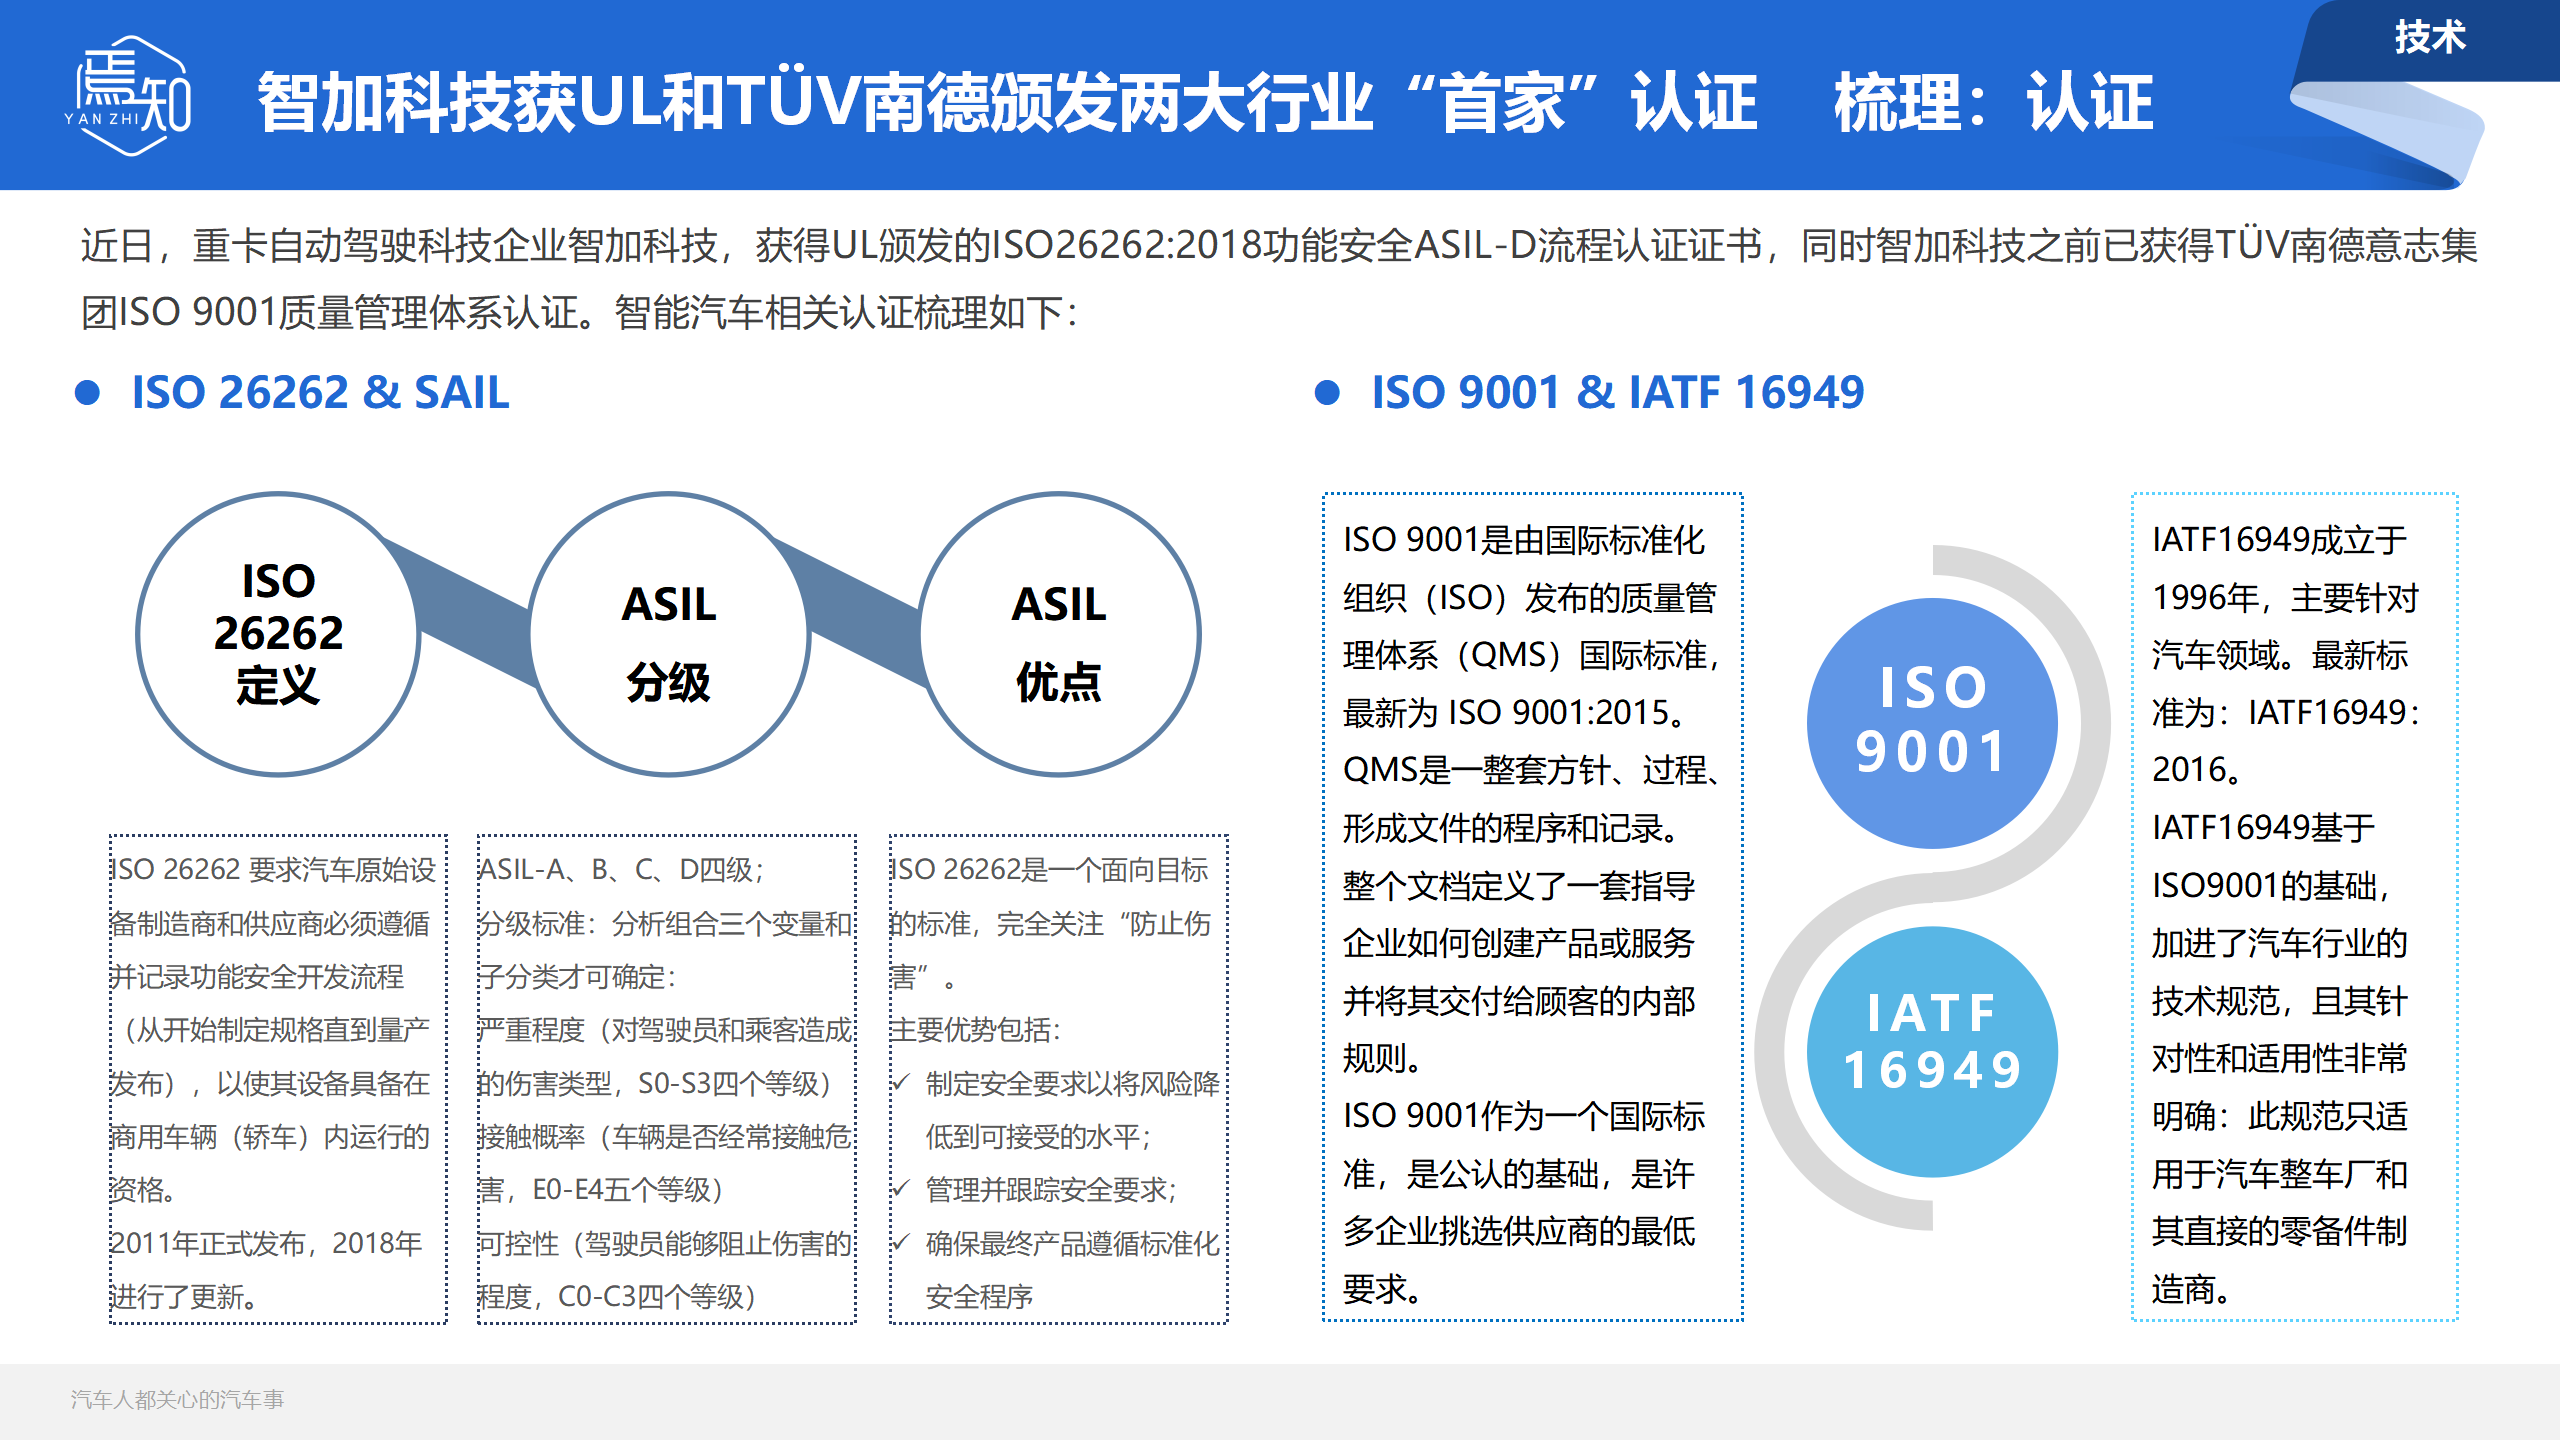Click the text ASIL-A、B、C、D四级

click(619, 869)
